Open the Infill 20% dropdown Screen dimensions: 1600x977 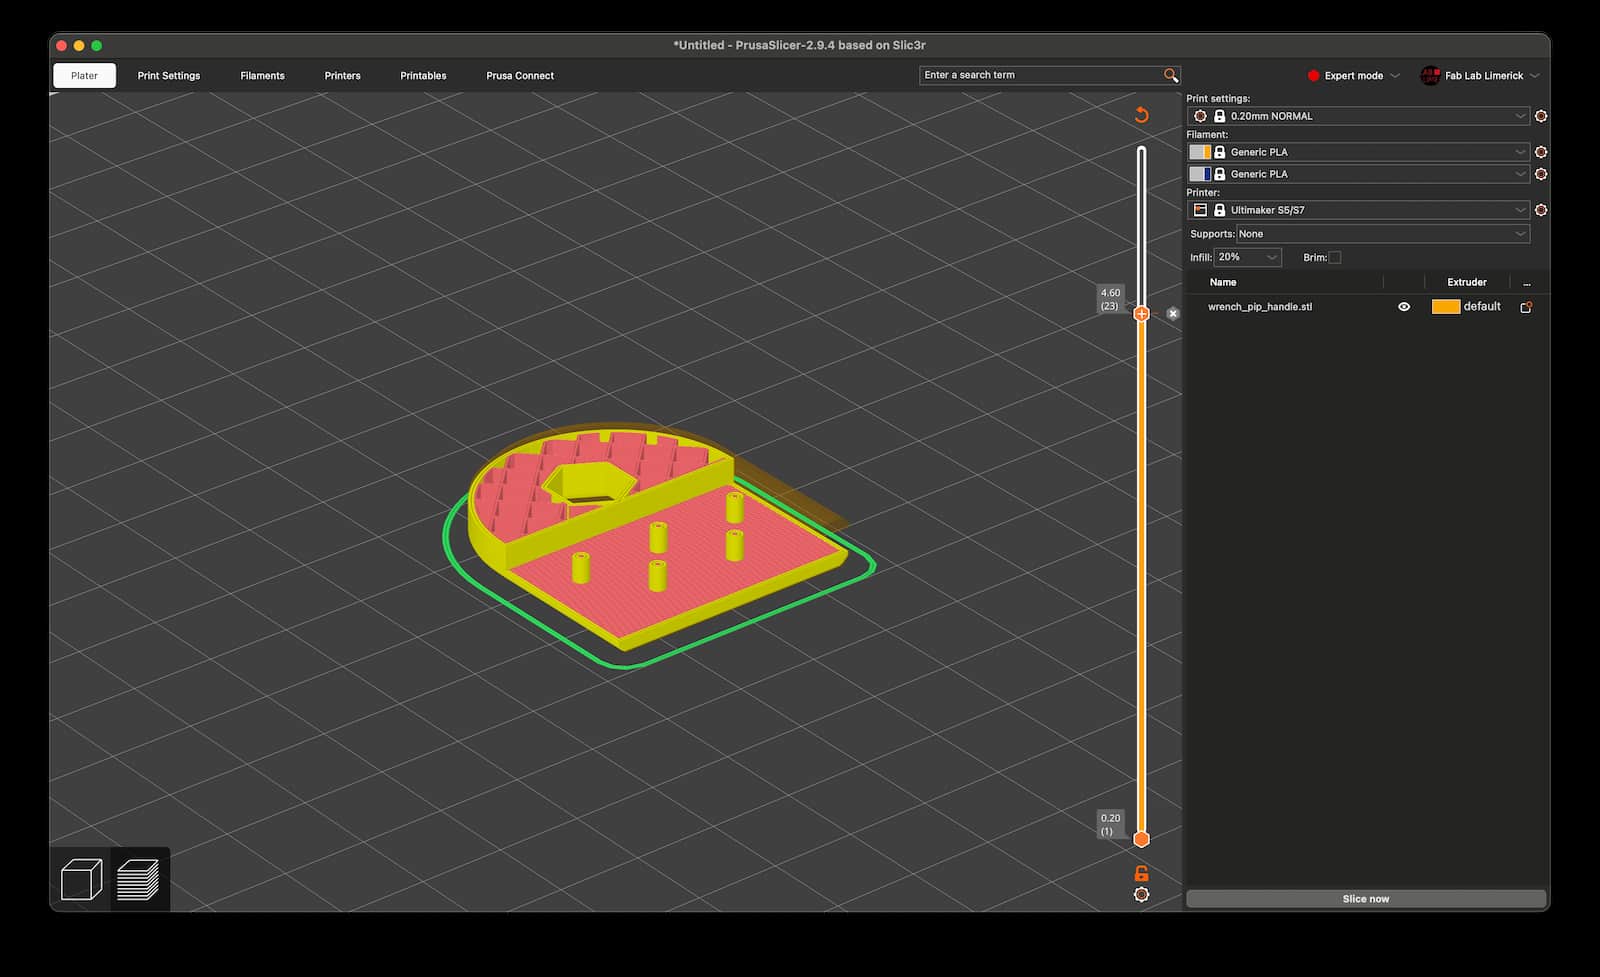1248,258
